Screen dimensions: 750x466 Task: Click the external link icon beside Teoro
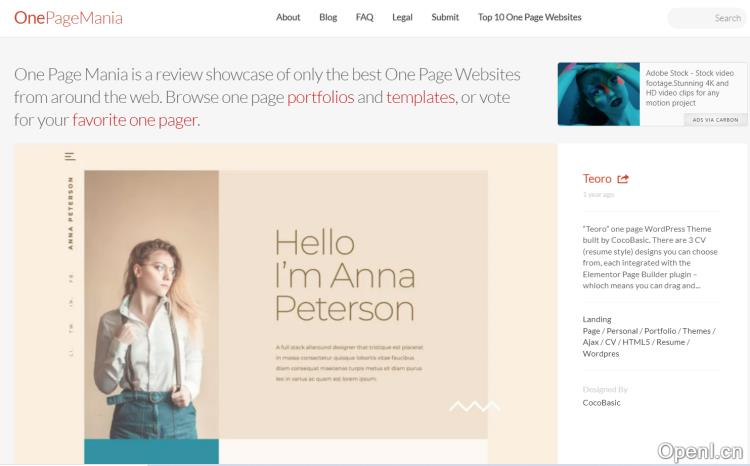point(623,179)
